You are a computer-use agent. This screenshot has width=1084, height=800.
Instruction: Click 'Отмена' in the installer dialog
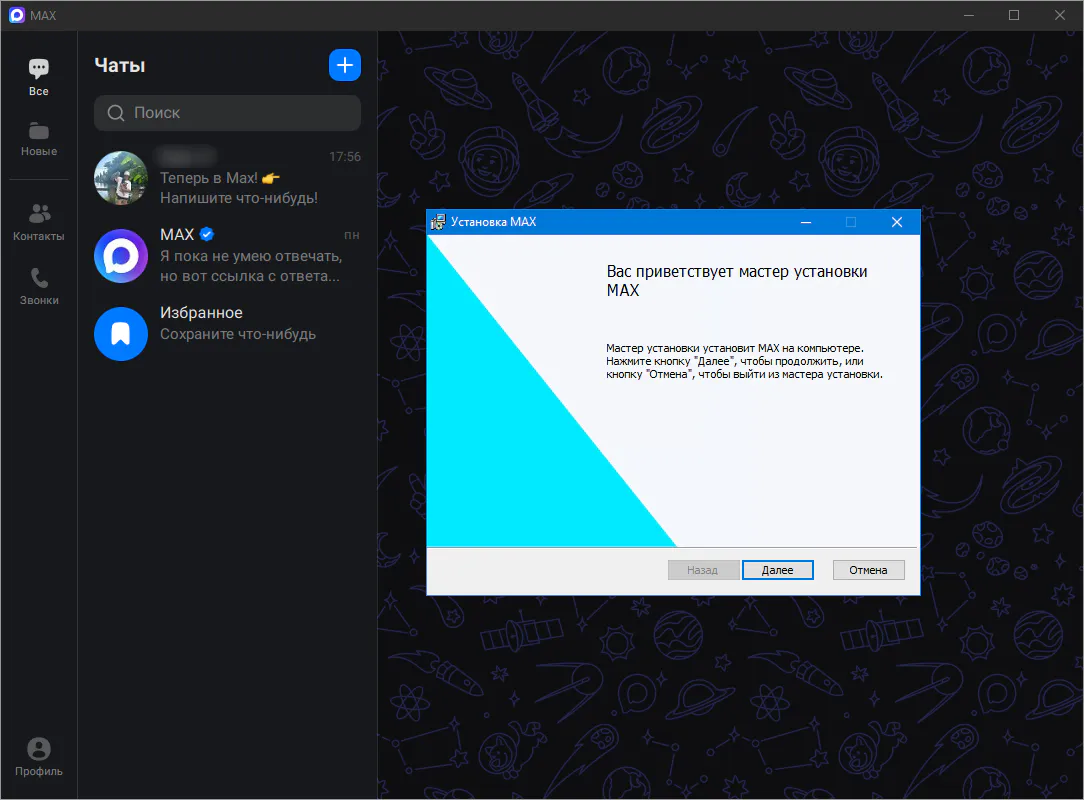(x=868, y=570)
